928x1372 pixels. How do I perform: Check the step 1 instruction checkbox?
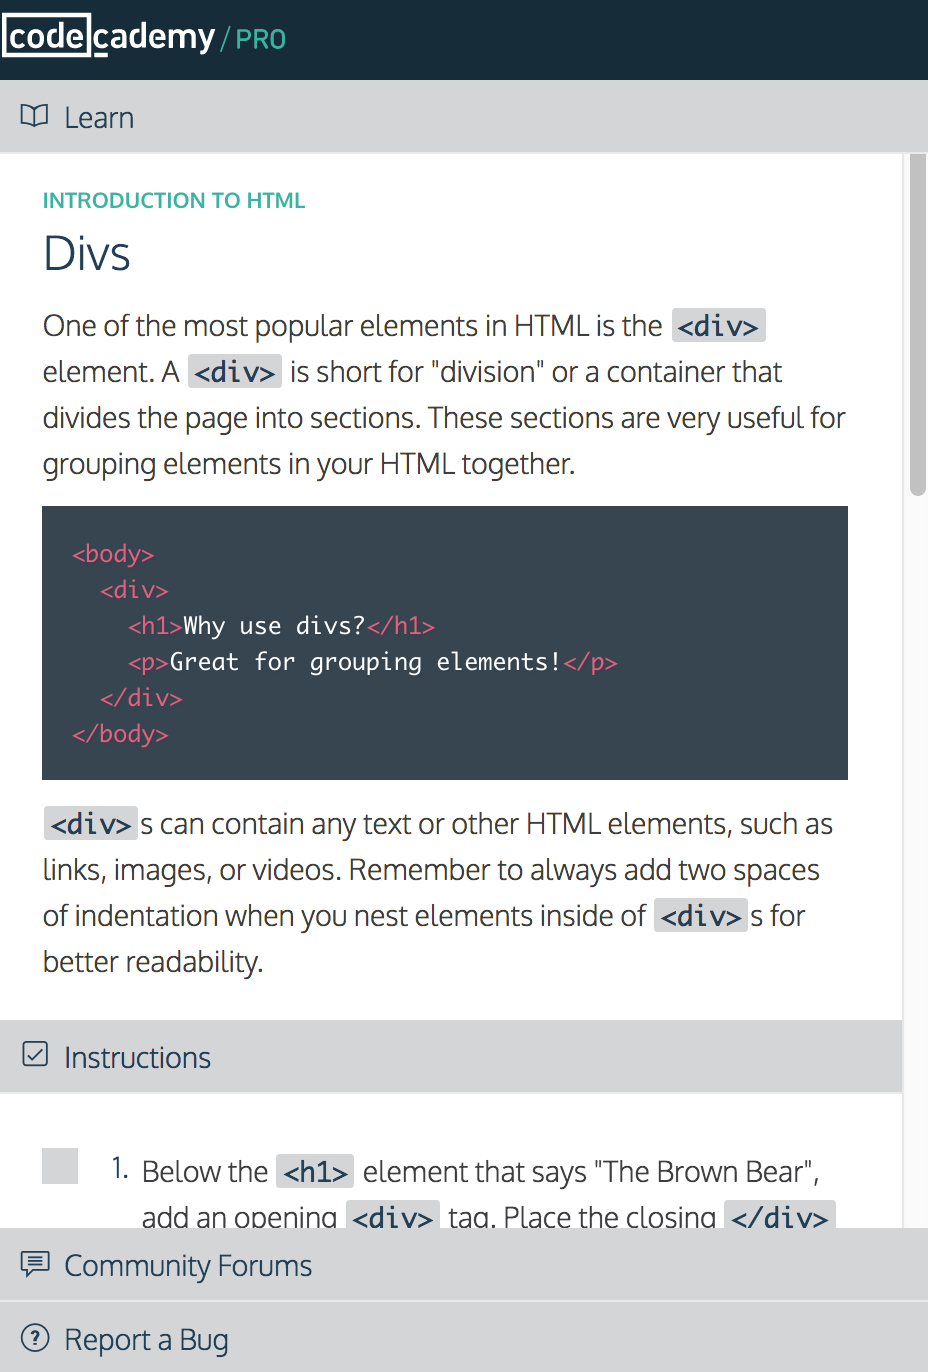click(x=60, y=1166)
